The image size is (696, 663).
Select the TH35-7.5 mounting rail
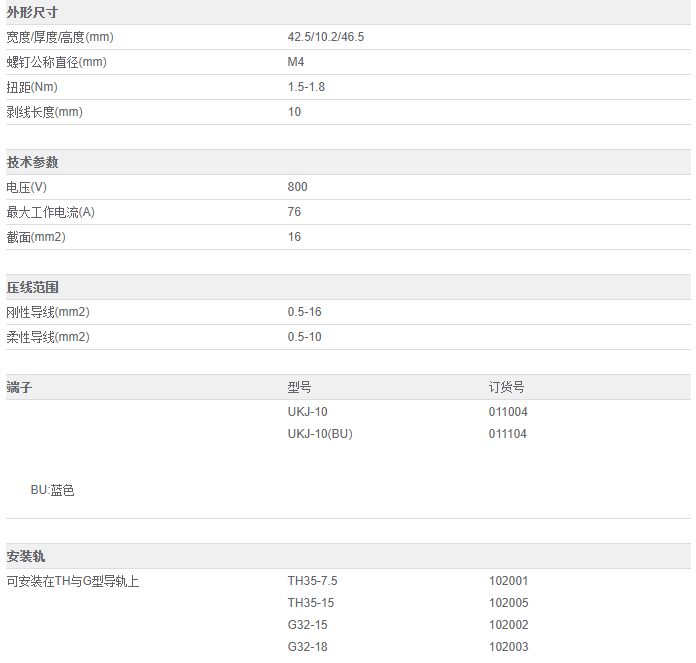pos(312,581)
